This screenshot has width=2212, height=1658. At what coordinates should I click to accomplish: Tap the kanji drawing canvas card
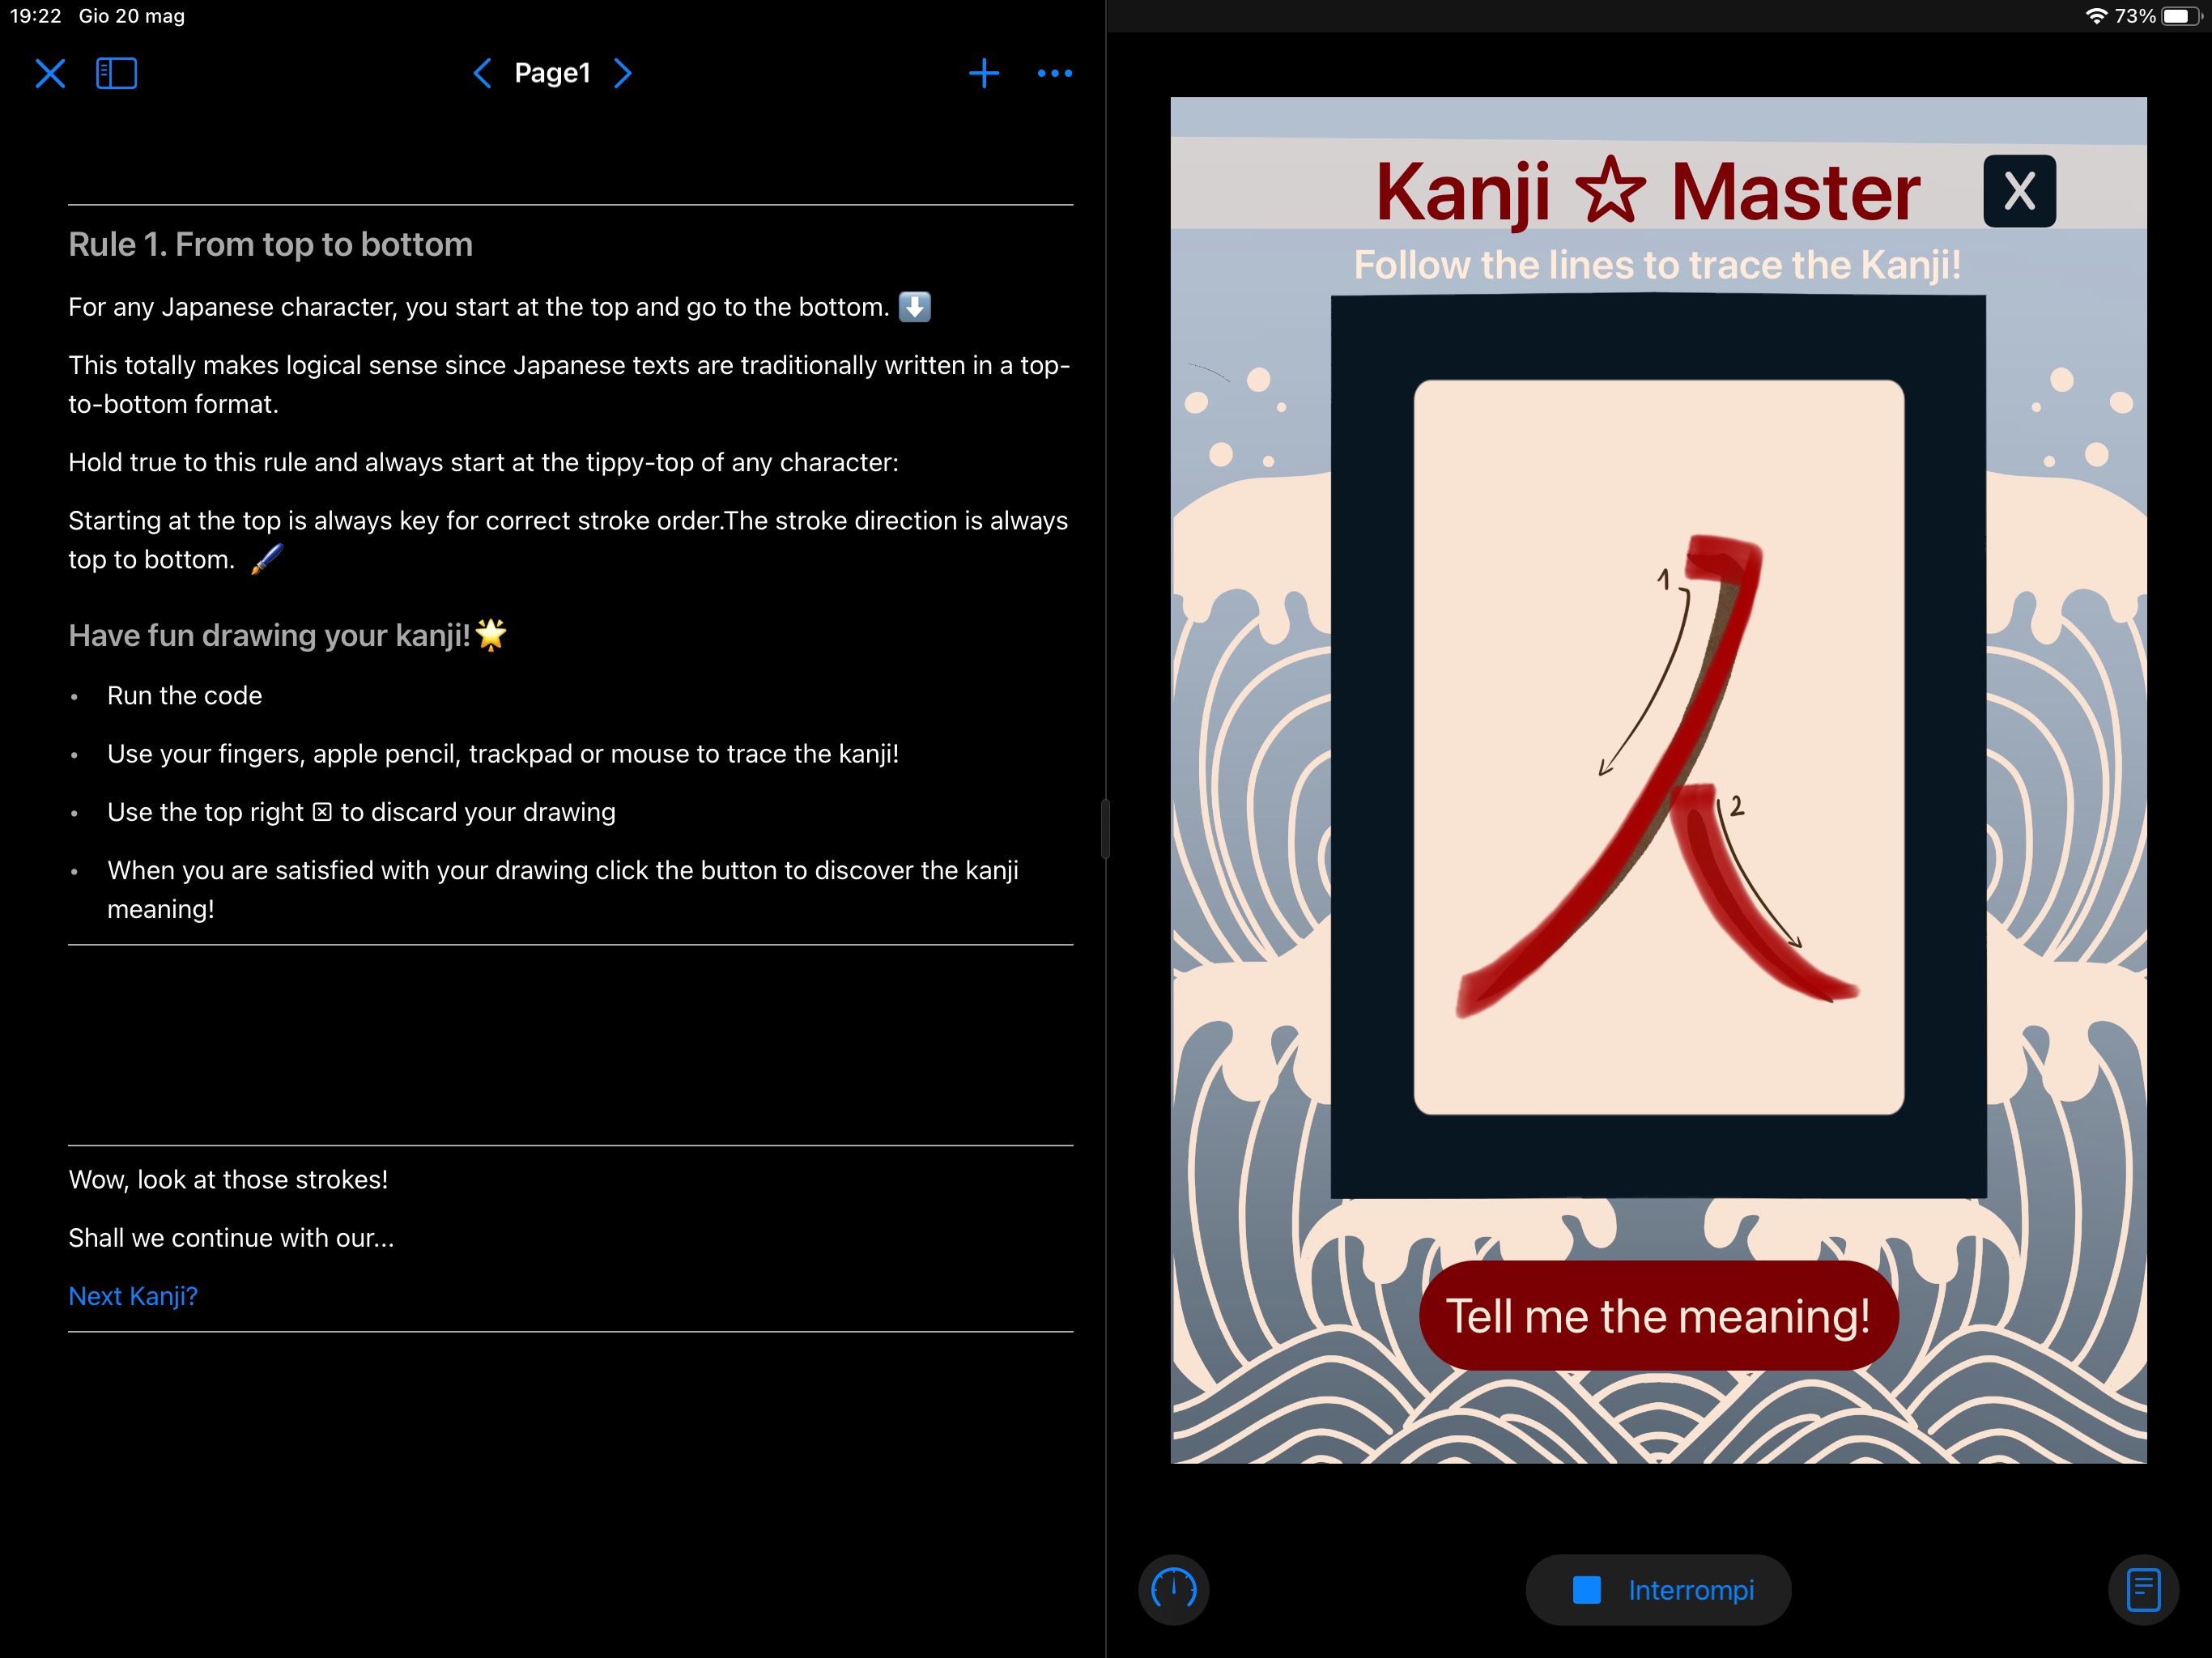point(1658,747)
